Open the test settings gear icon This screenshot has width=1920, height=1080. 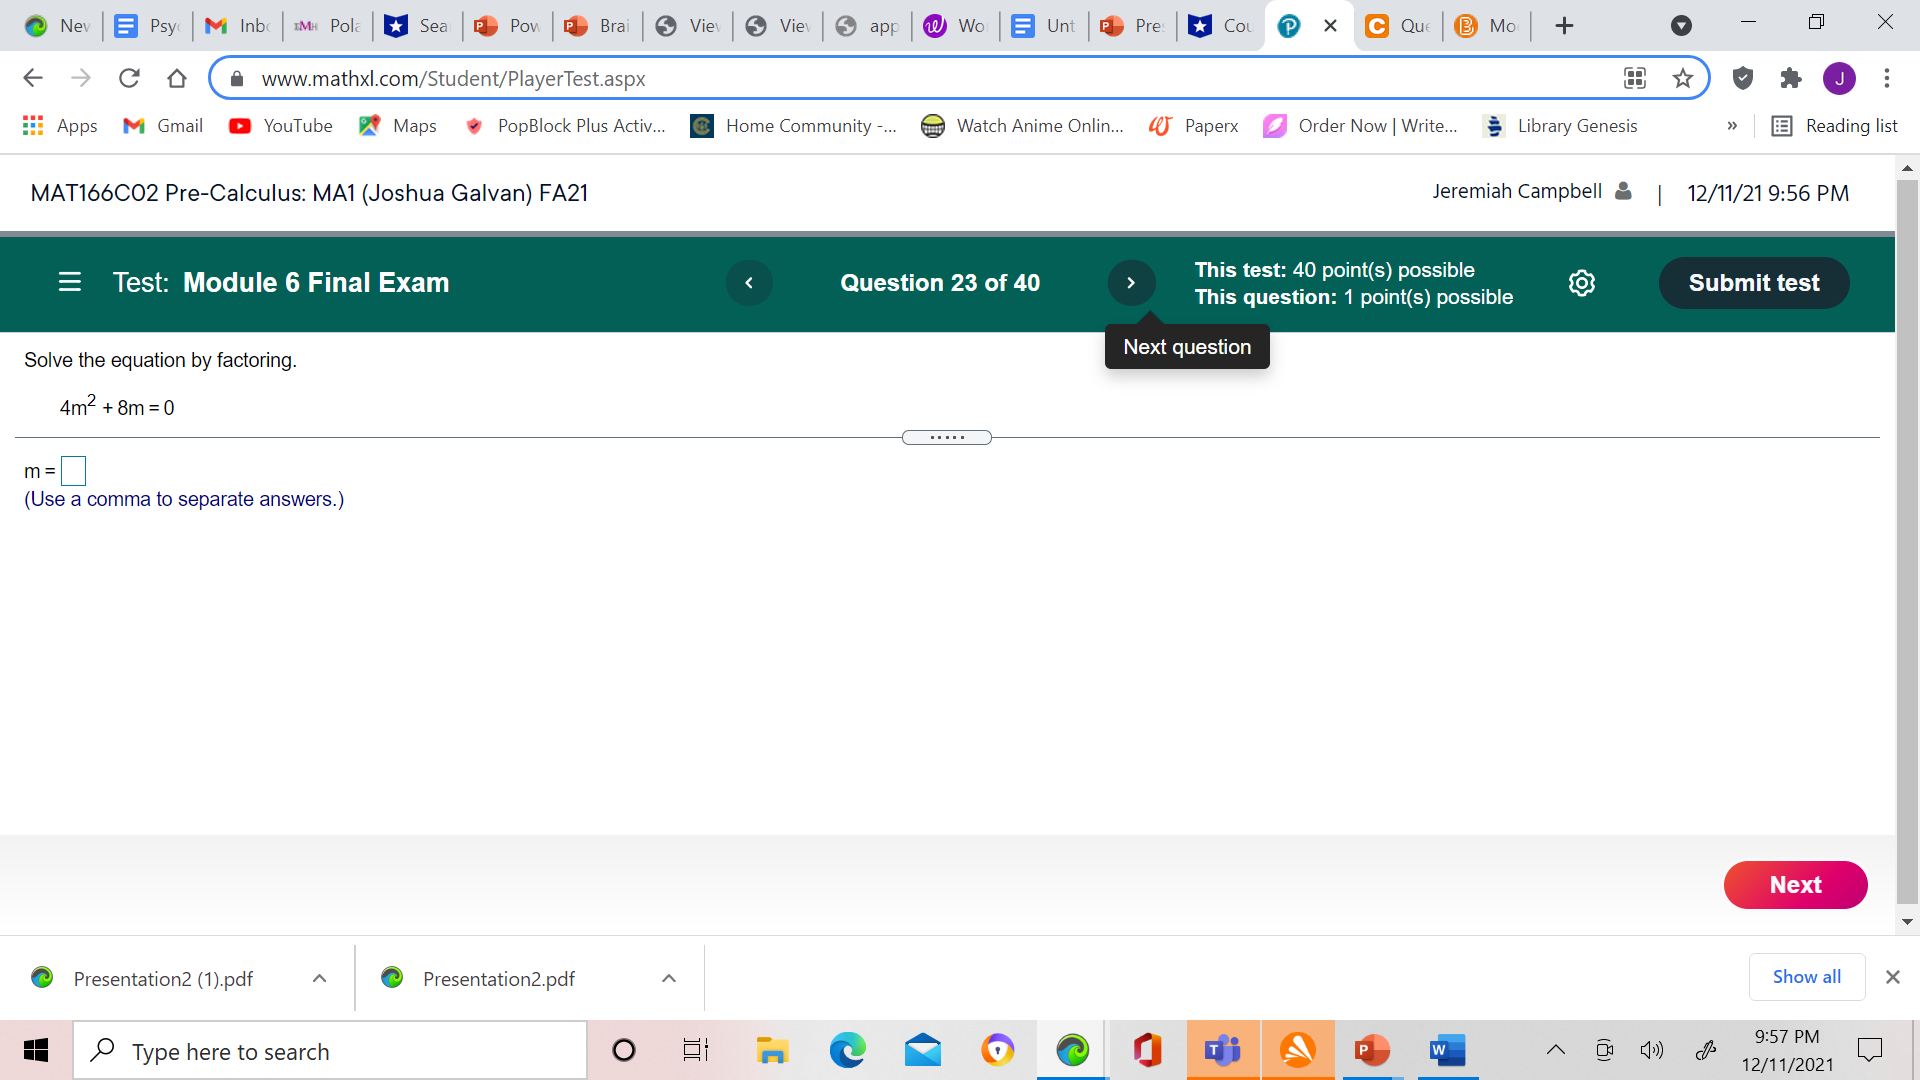(x=1581, y=283)
